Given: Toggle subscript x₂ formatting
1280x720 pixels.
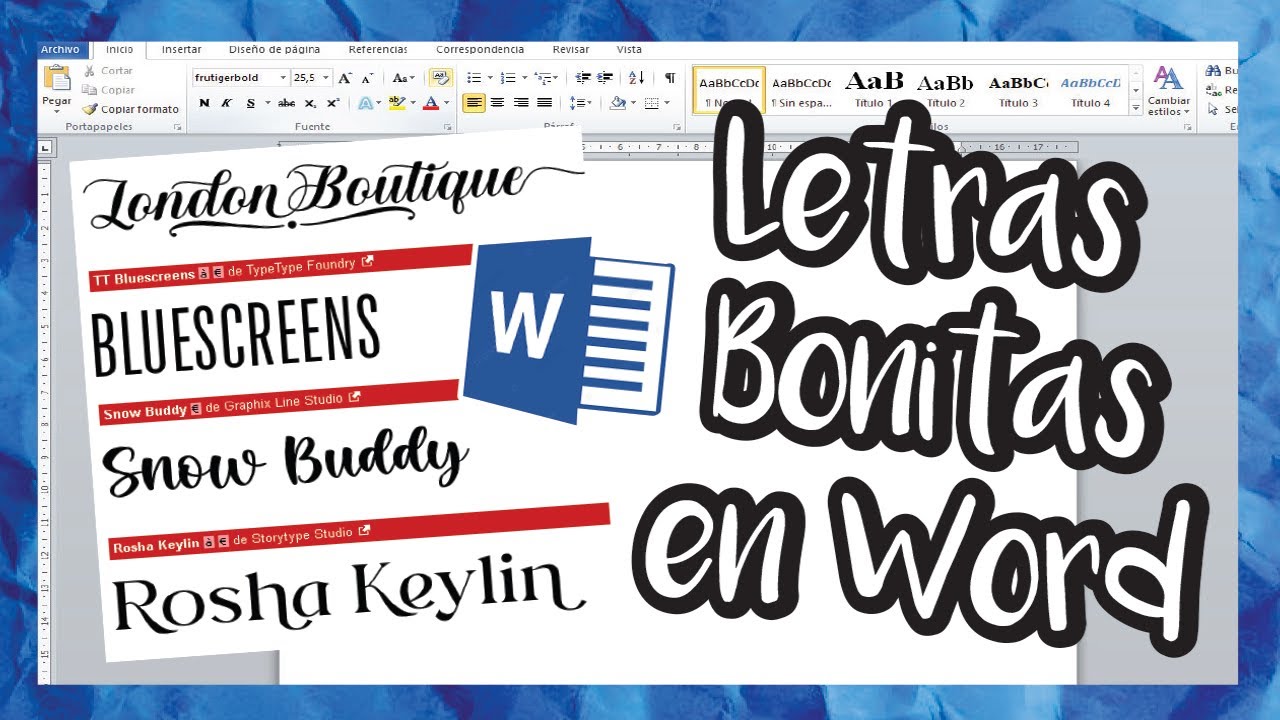Looking at the screenshot, I should [311, 103].
